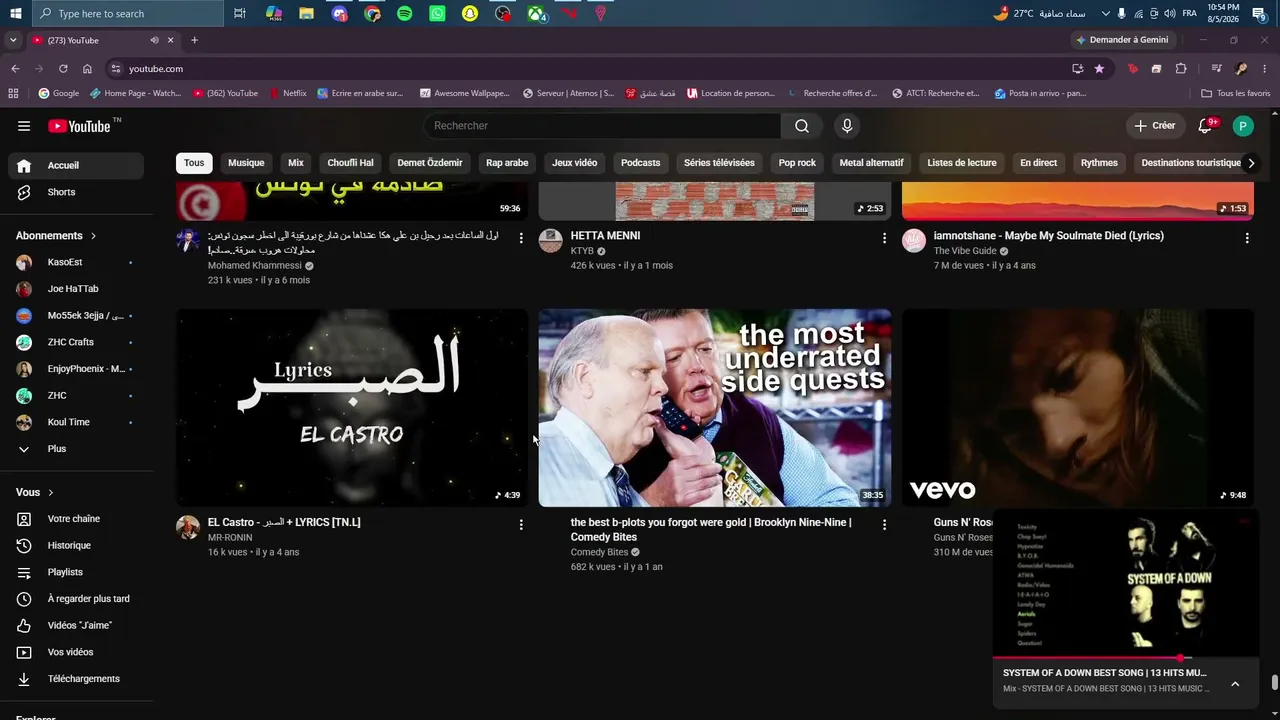Click Demander à Gemini button

click(1122, 40)
